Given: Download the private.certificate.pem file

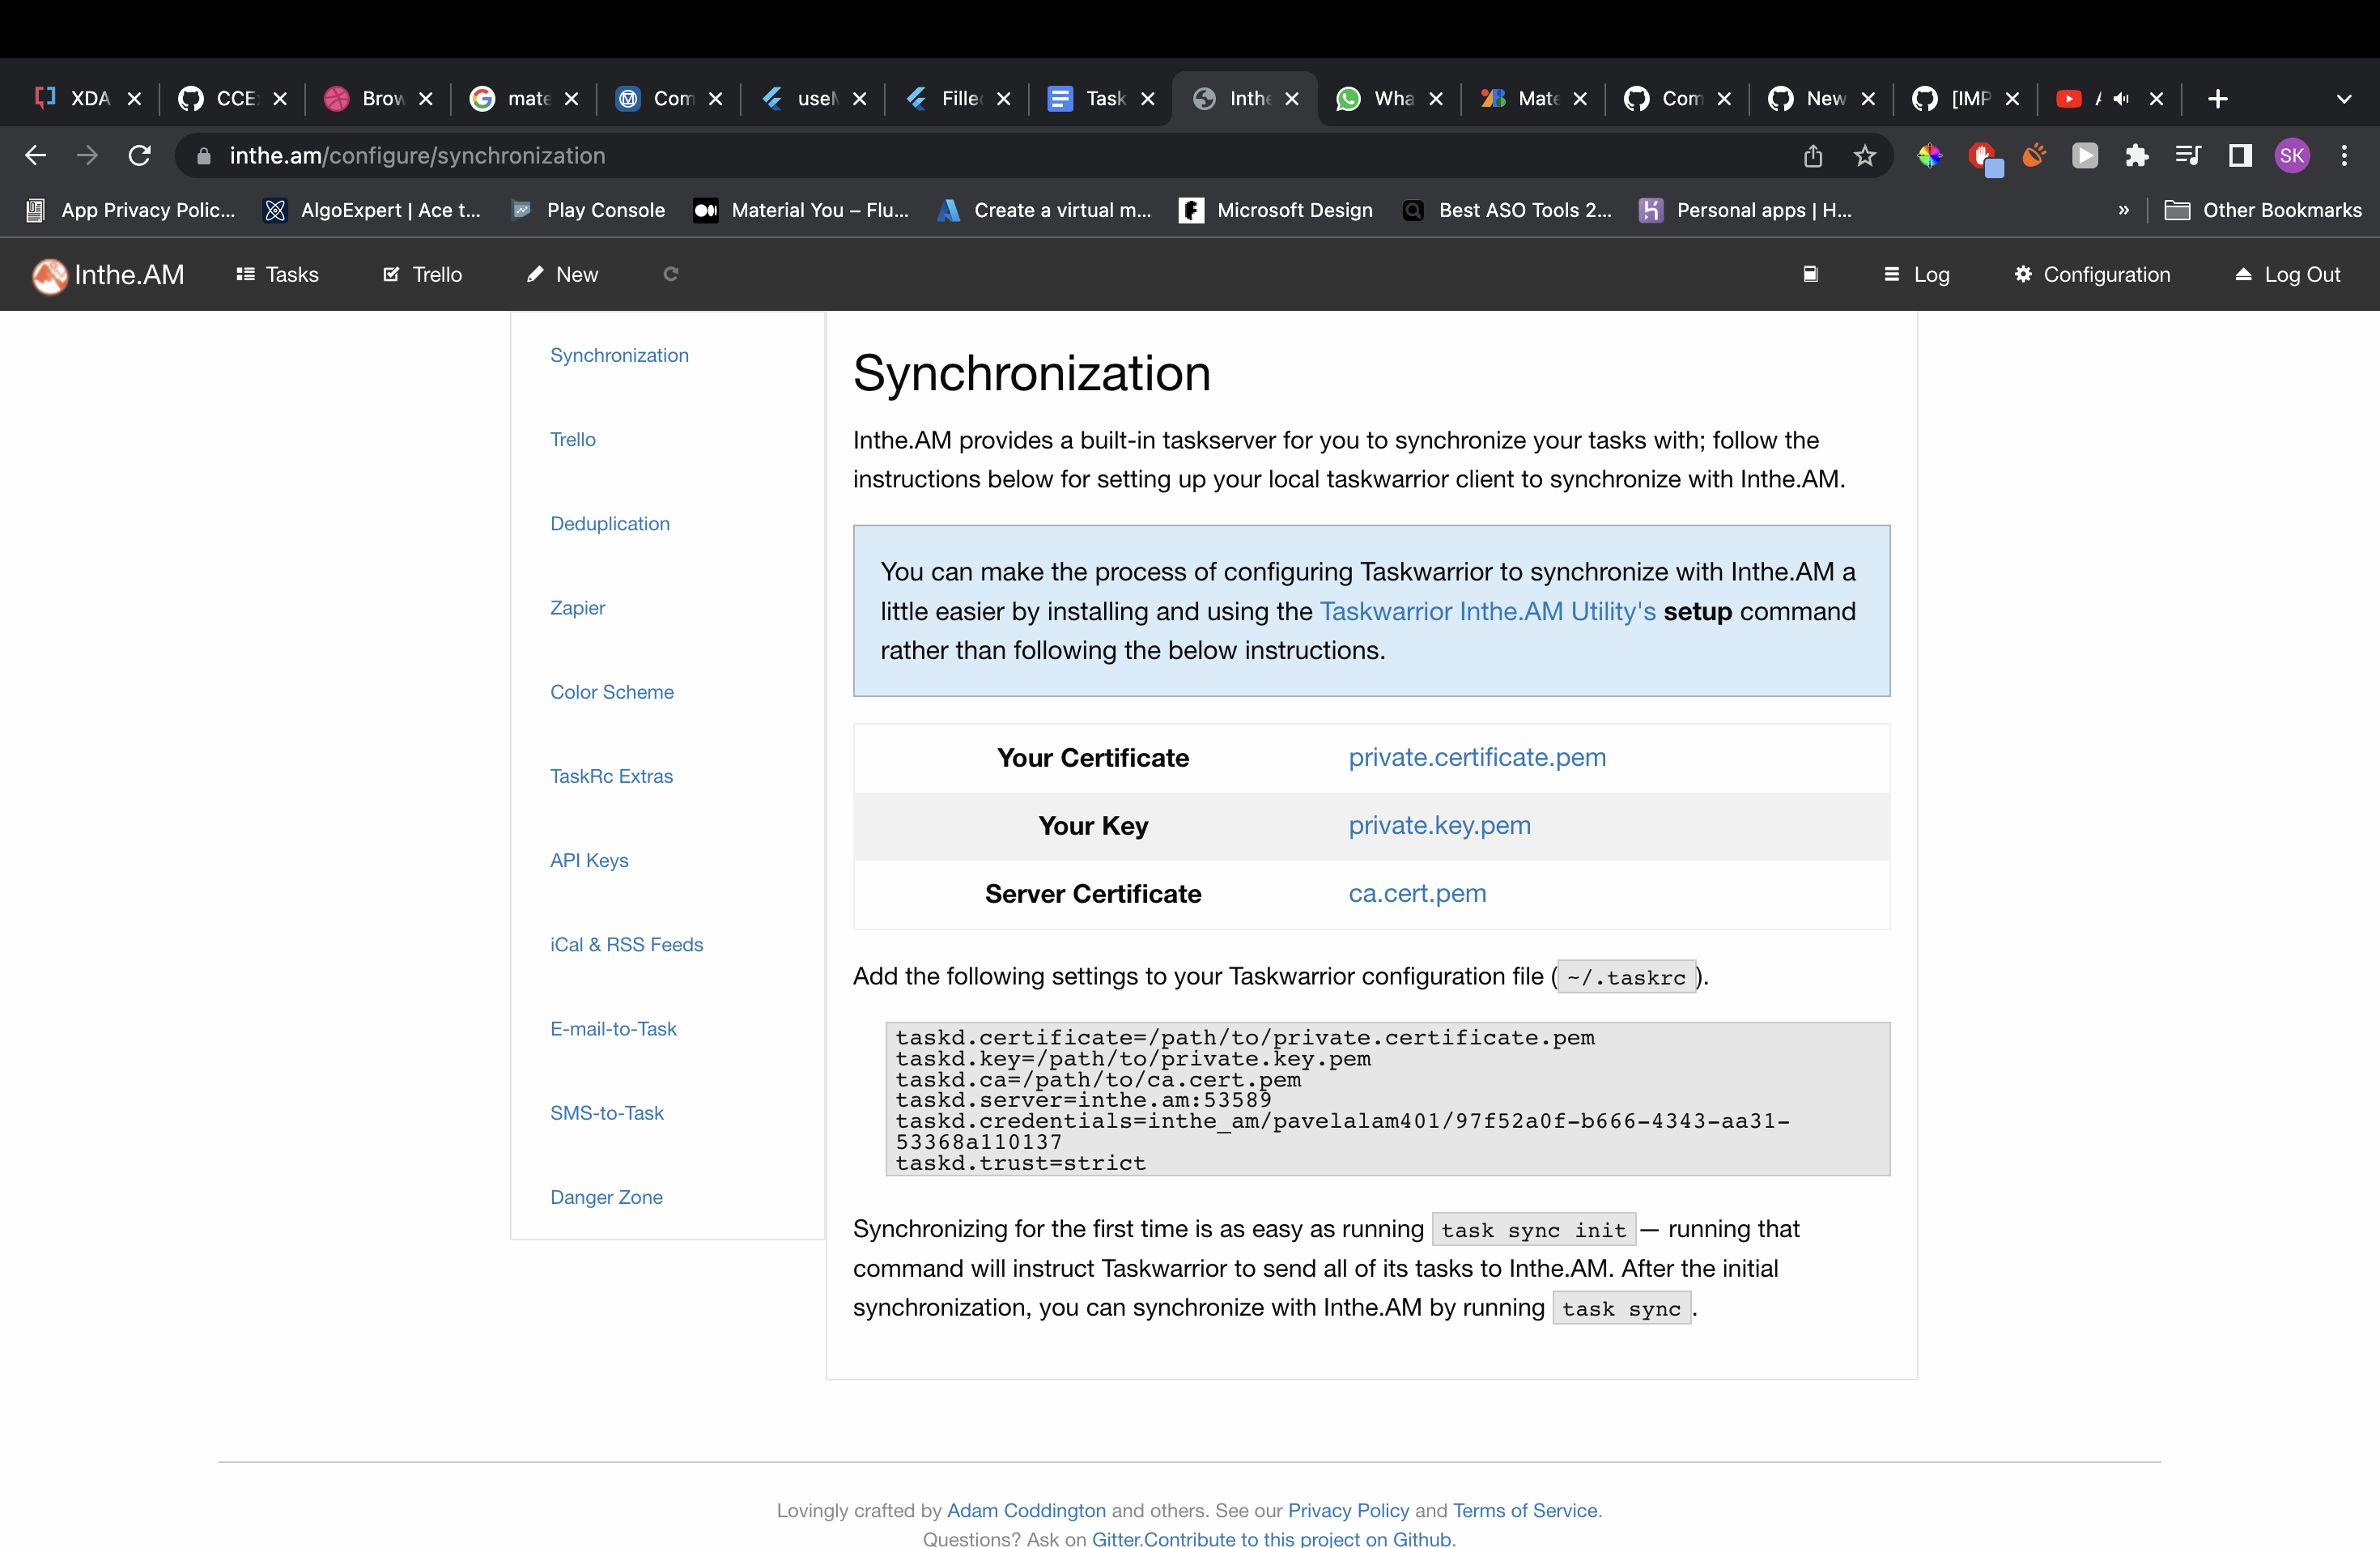Looking at the screenshot, I should 1477,758.
